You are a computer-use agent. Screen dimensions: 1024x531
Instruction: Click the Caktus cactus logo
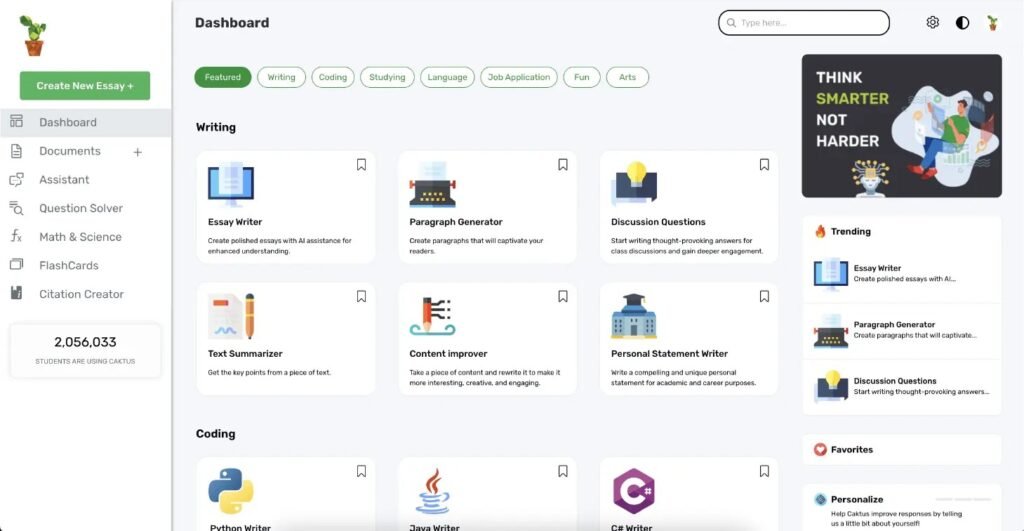pos(33,35)
